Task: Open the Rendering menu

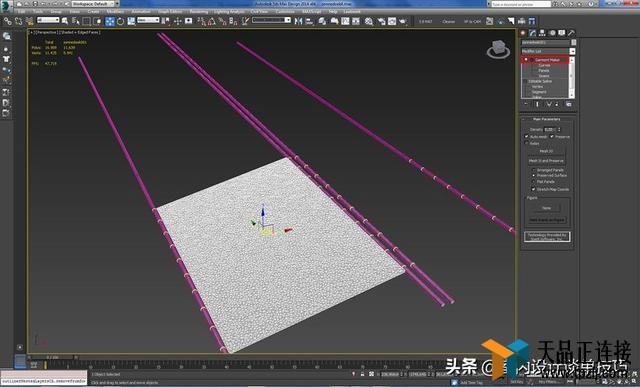Action: (x=199, y=11)
